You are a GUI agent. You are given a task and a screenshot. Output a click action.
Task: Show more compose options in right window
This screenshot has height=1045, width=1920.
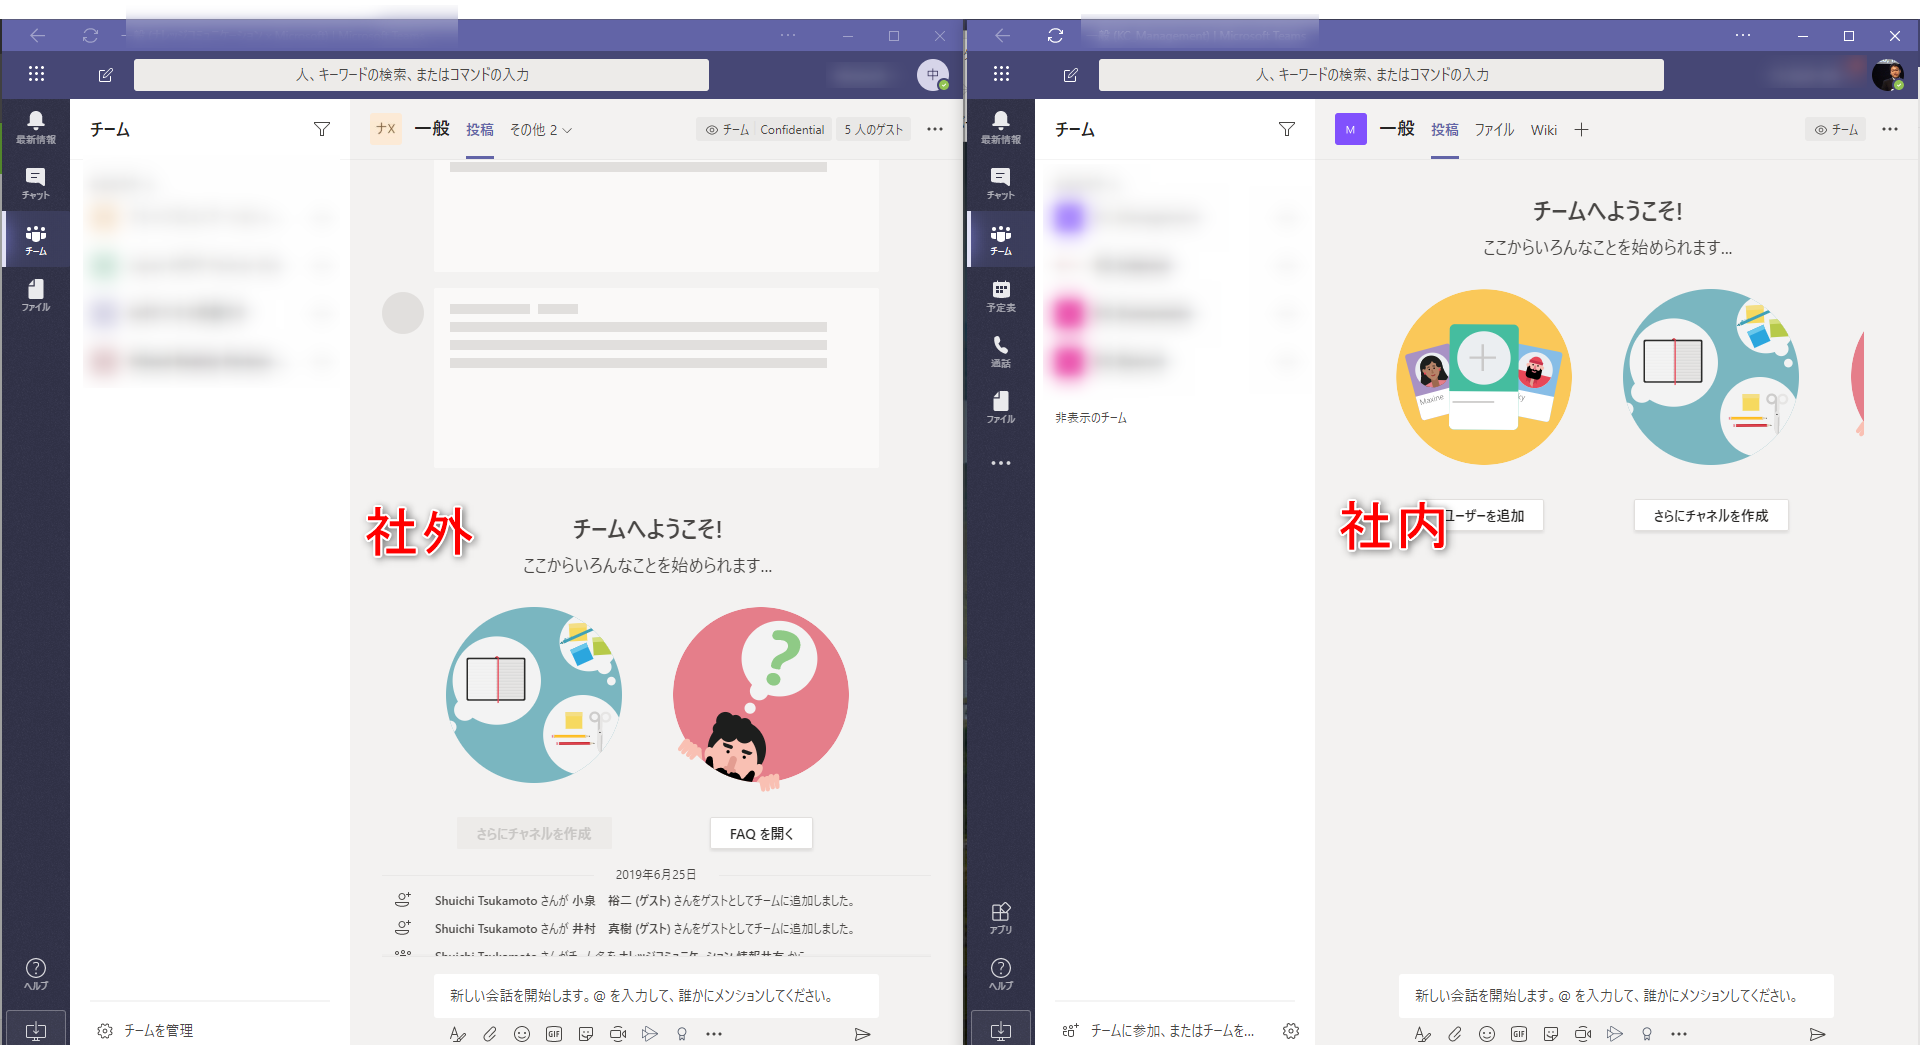click(1679, 1034)
